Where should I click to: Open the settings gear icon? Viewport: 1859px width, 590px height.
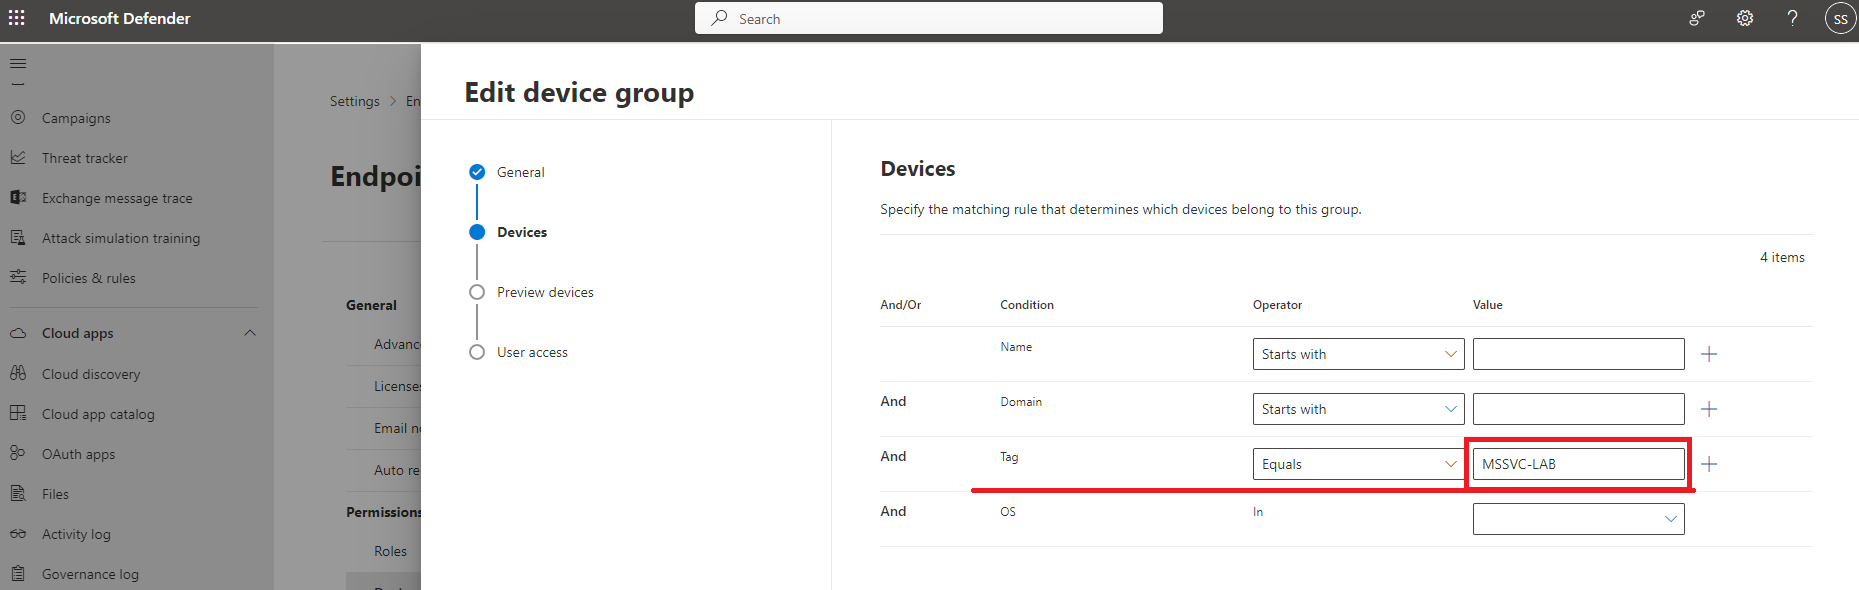tap(1745, 18)
